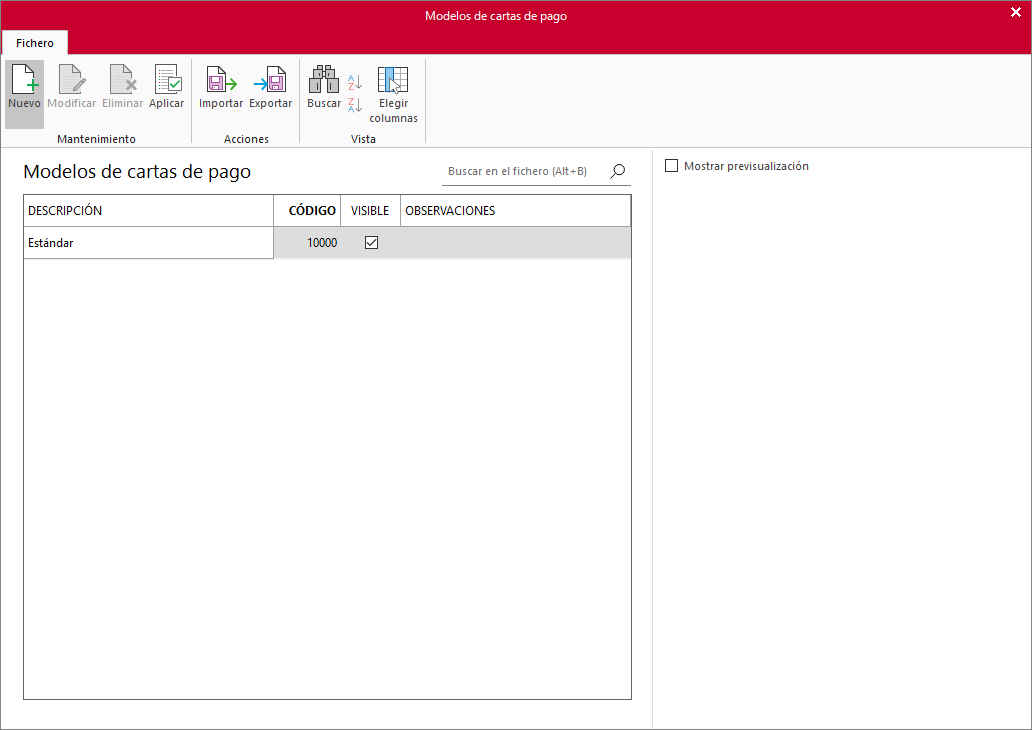The width and height of the screenshot is (1032, 730).
Task: Click the empty Observaciones cell of Estándar
Action: point(515,243)
